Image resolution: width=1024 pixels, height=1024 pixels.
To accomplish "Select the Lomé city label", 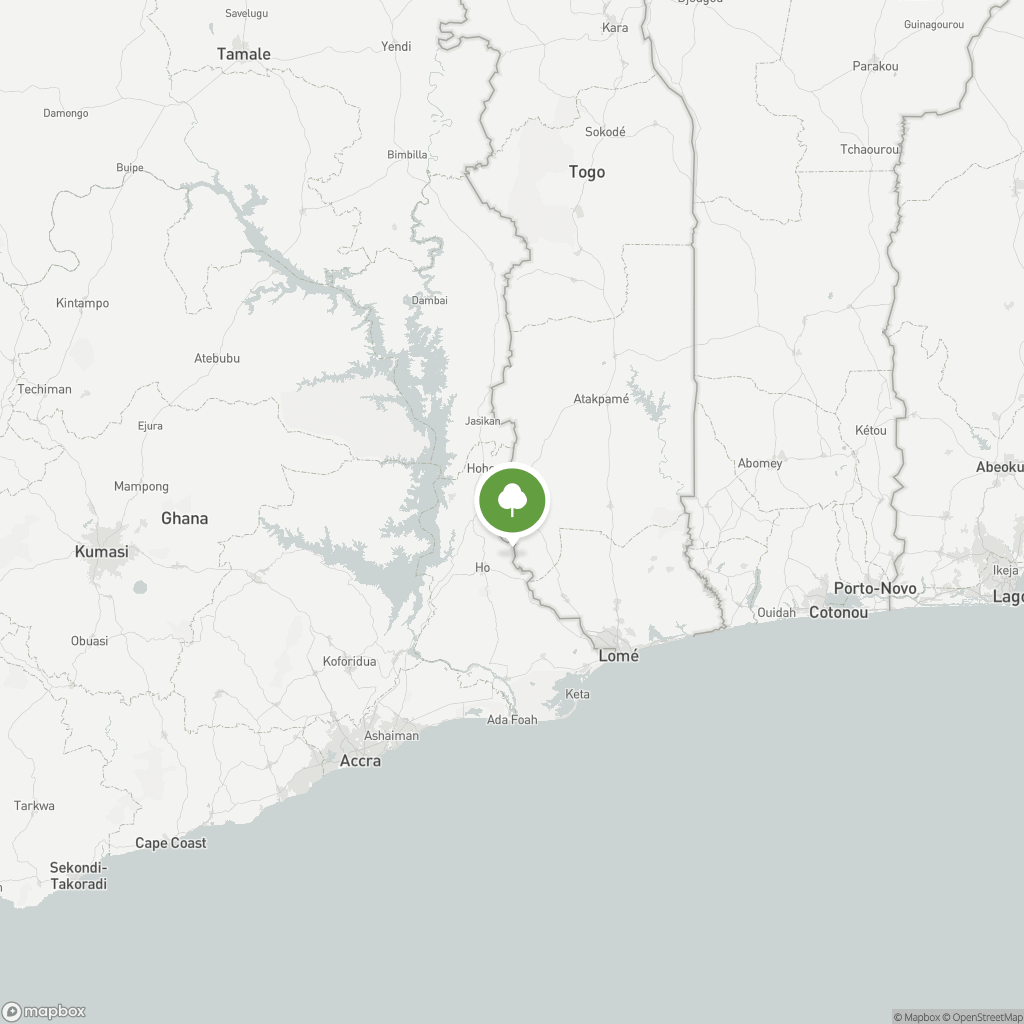I will click(x=618, y=656).
